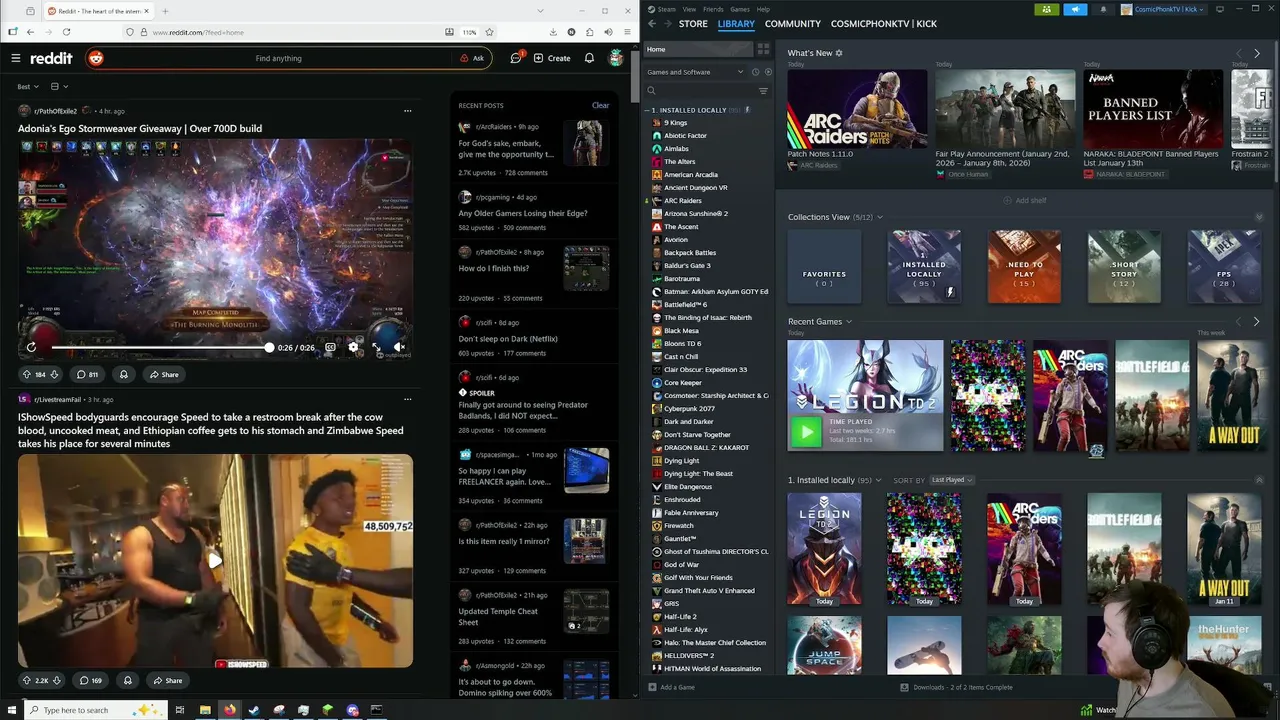Open Steam Downloads status
Screen dimensions: 1280x720
click(x=956, y=687)
